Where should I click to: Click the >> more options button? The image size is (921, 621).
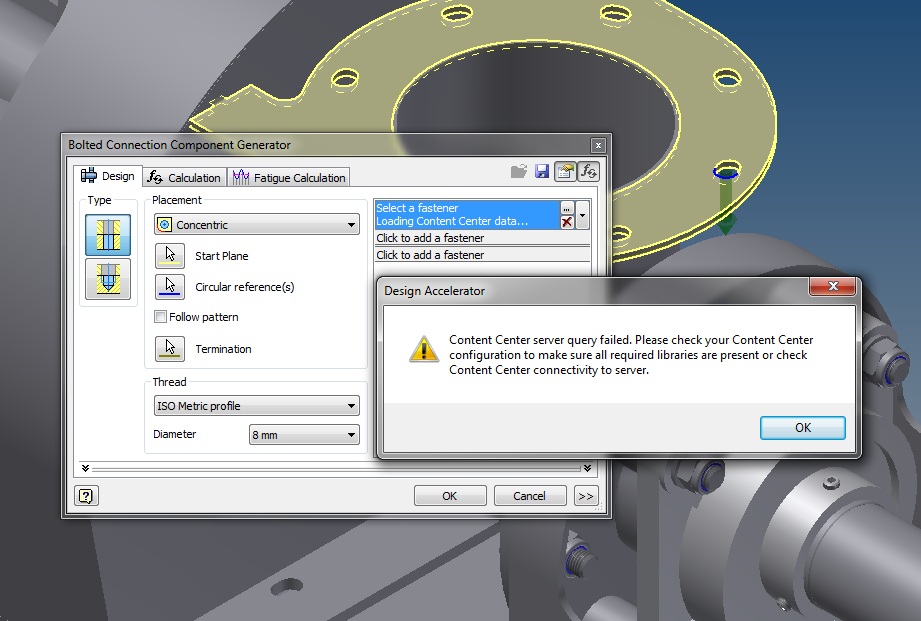tap(586, 496)
